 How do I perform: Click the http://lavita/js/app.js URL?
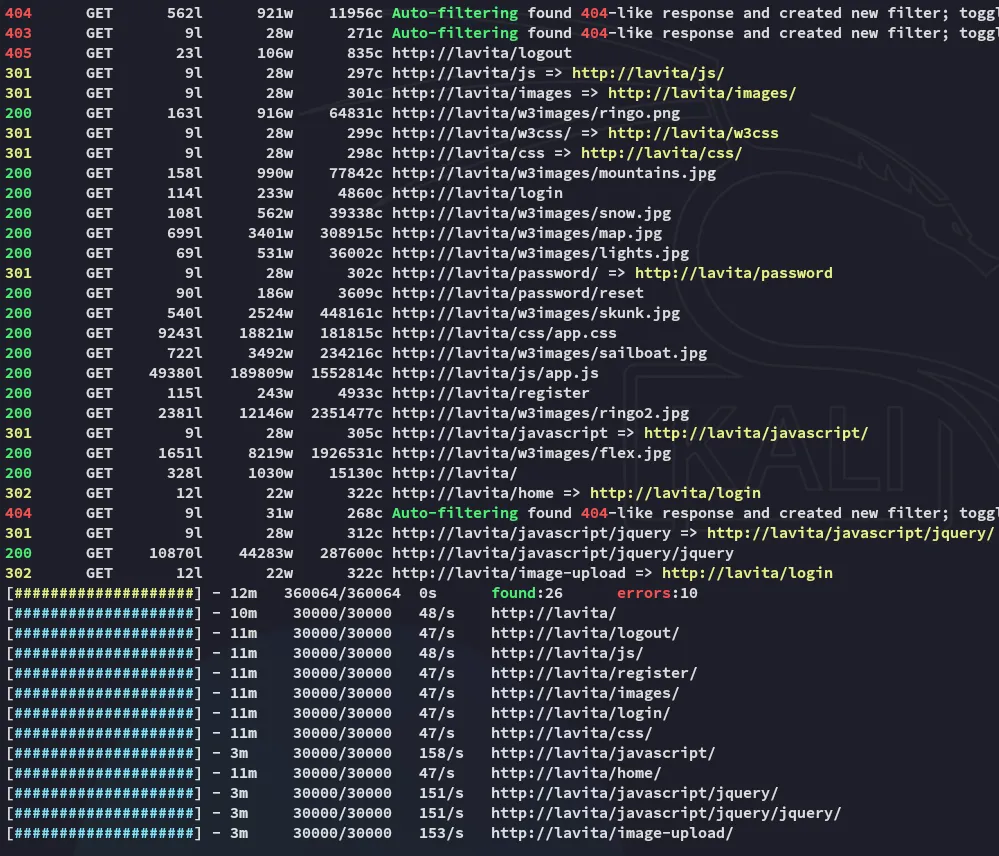point(495,373)
